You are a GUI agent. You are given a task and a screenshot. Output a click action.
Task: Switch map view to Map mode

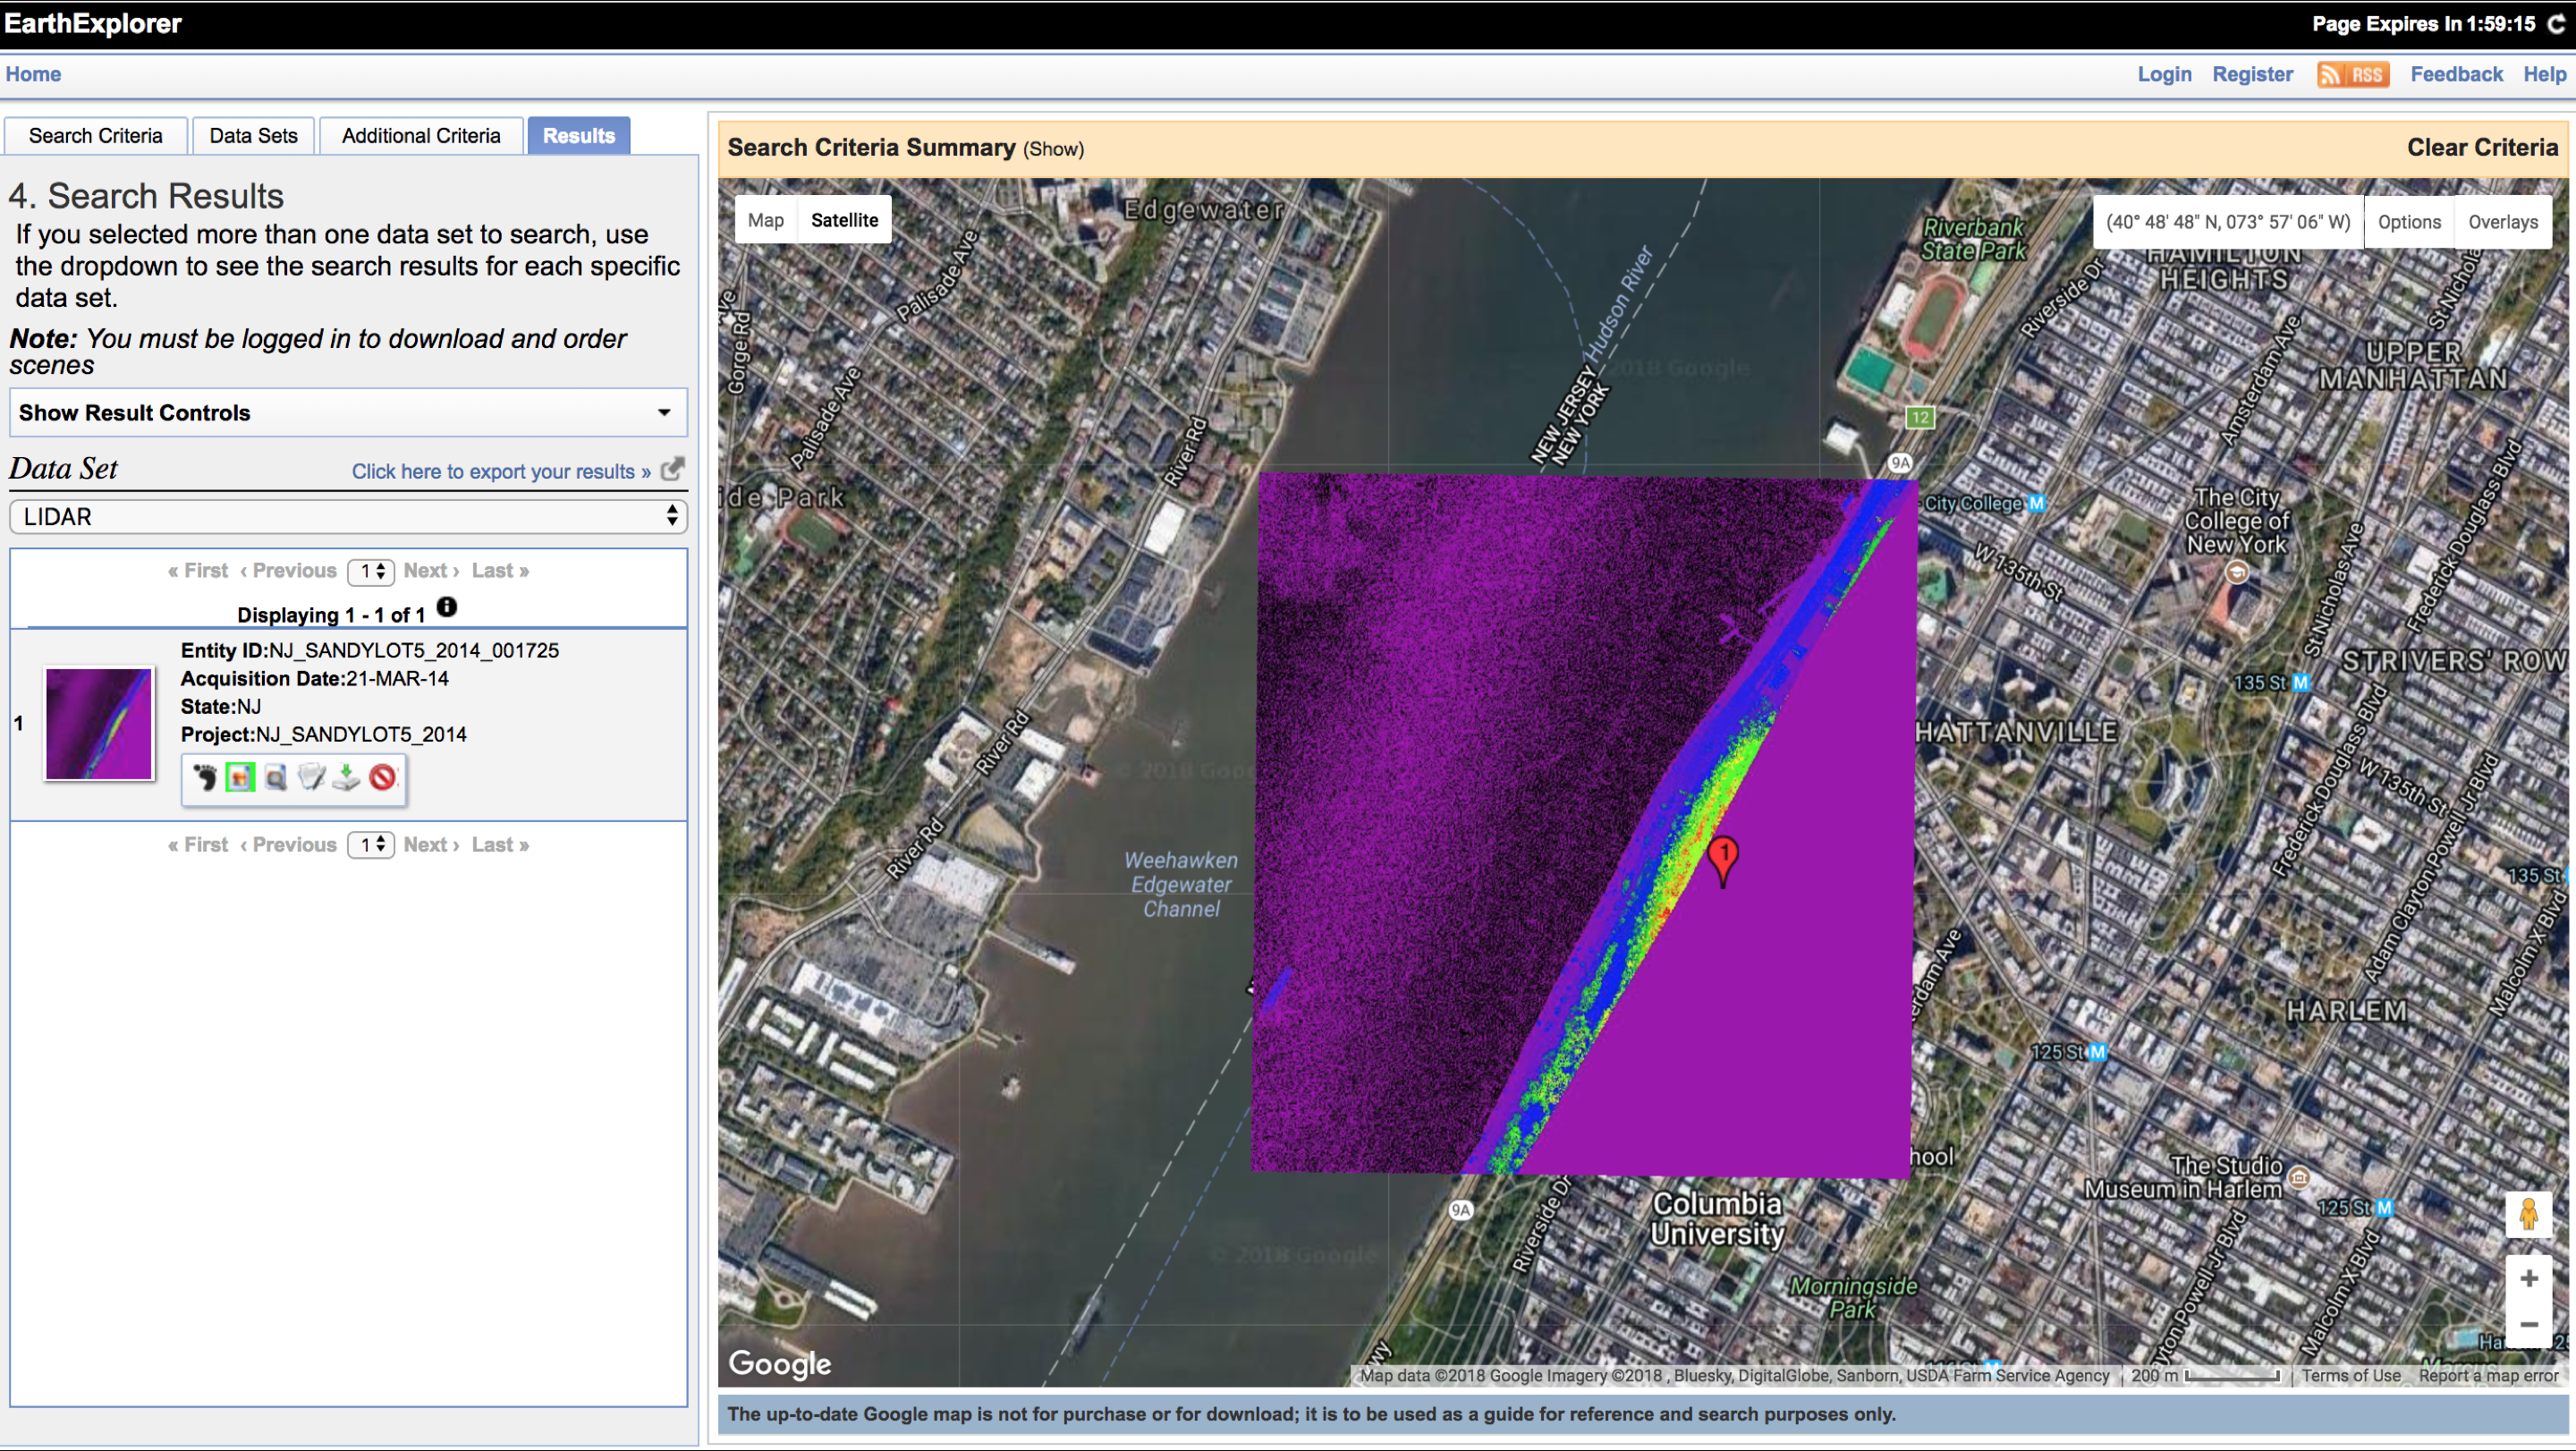coord(765,220)
